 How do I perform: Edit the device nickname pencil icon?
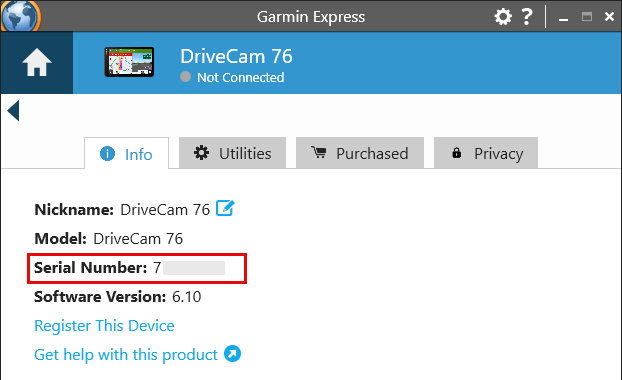pyautogui.click(x=225, y=208)
